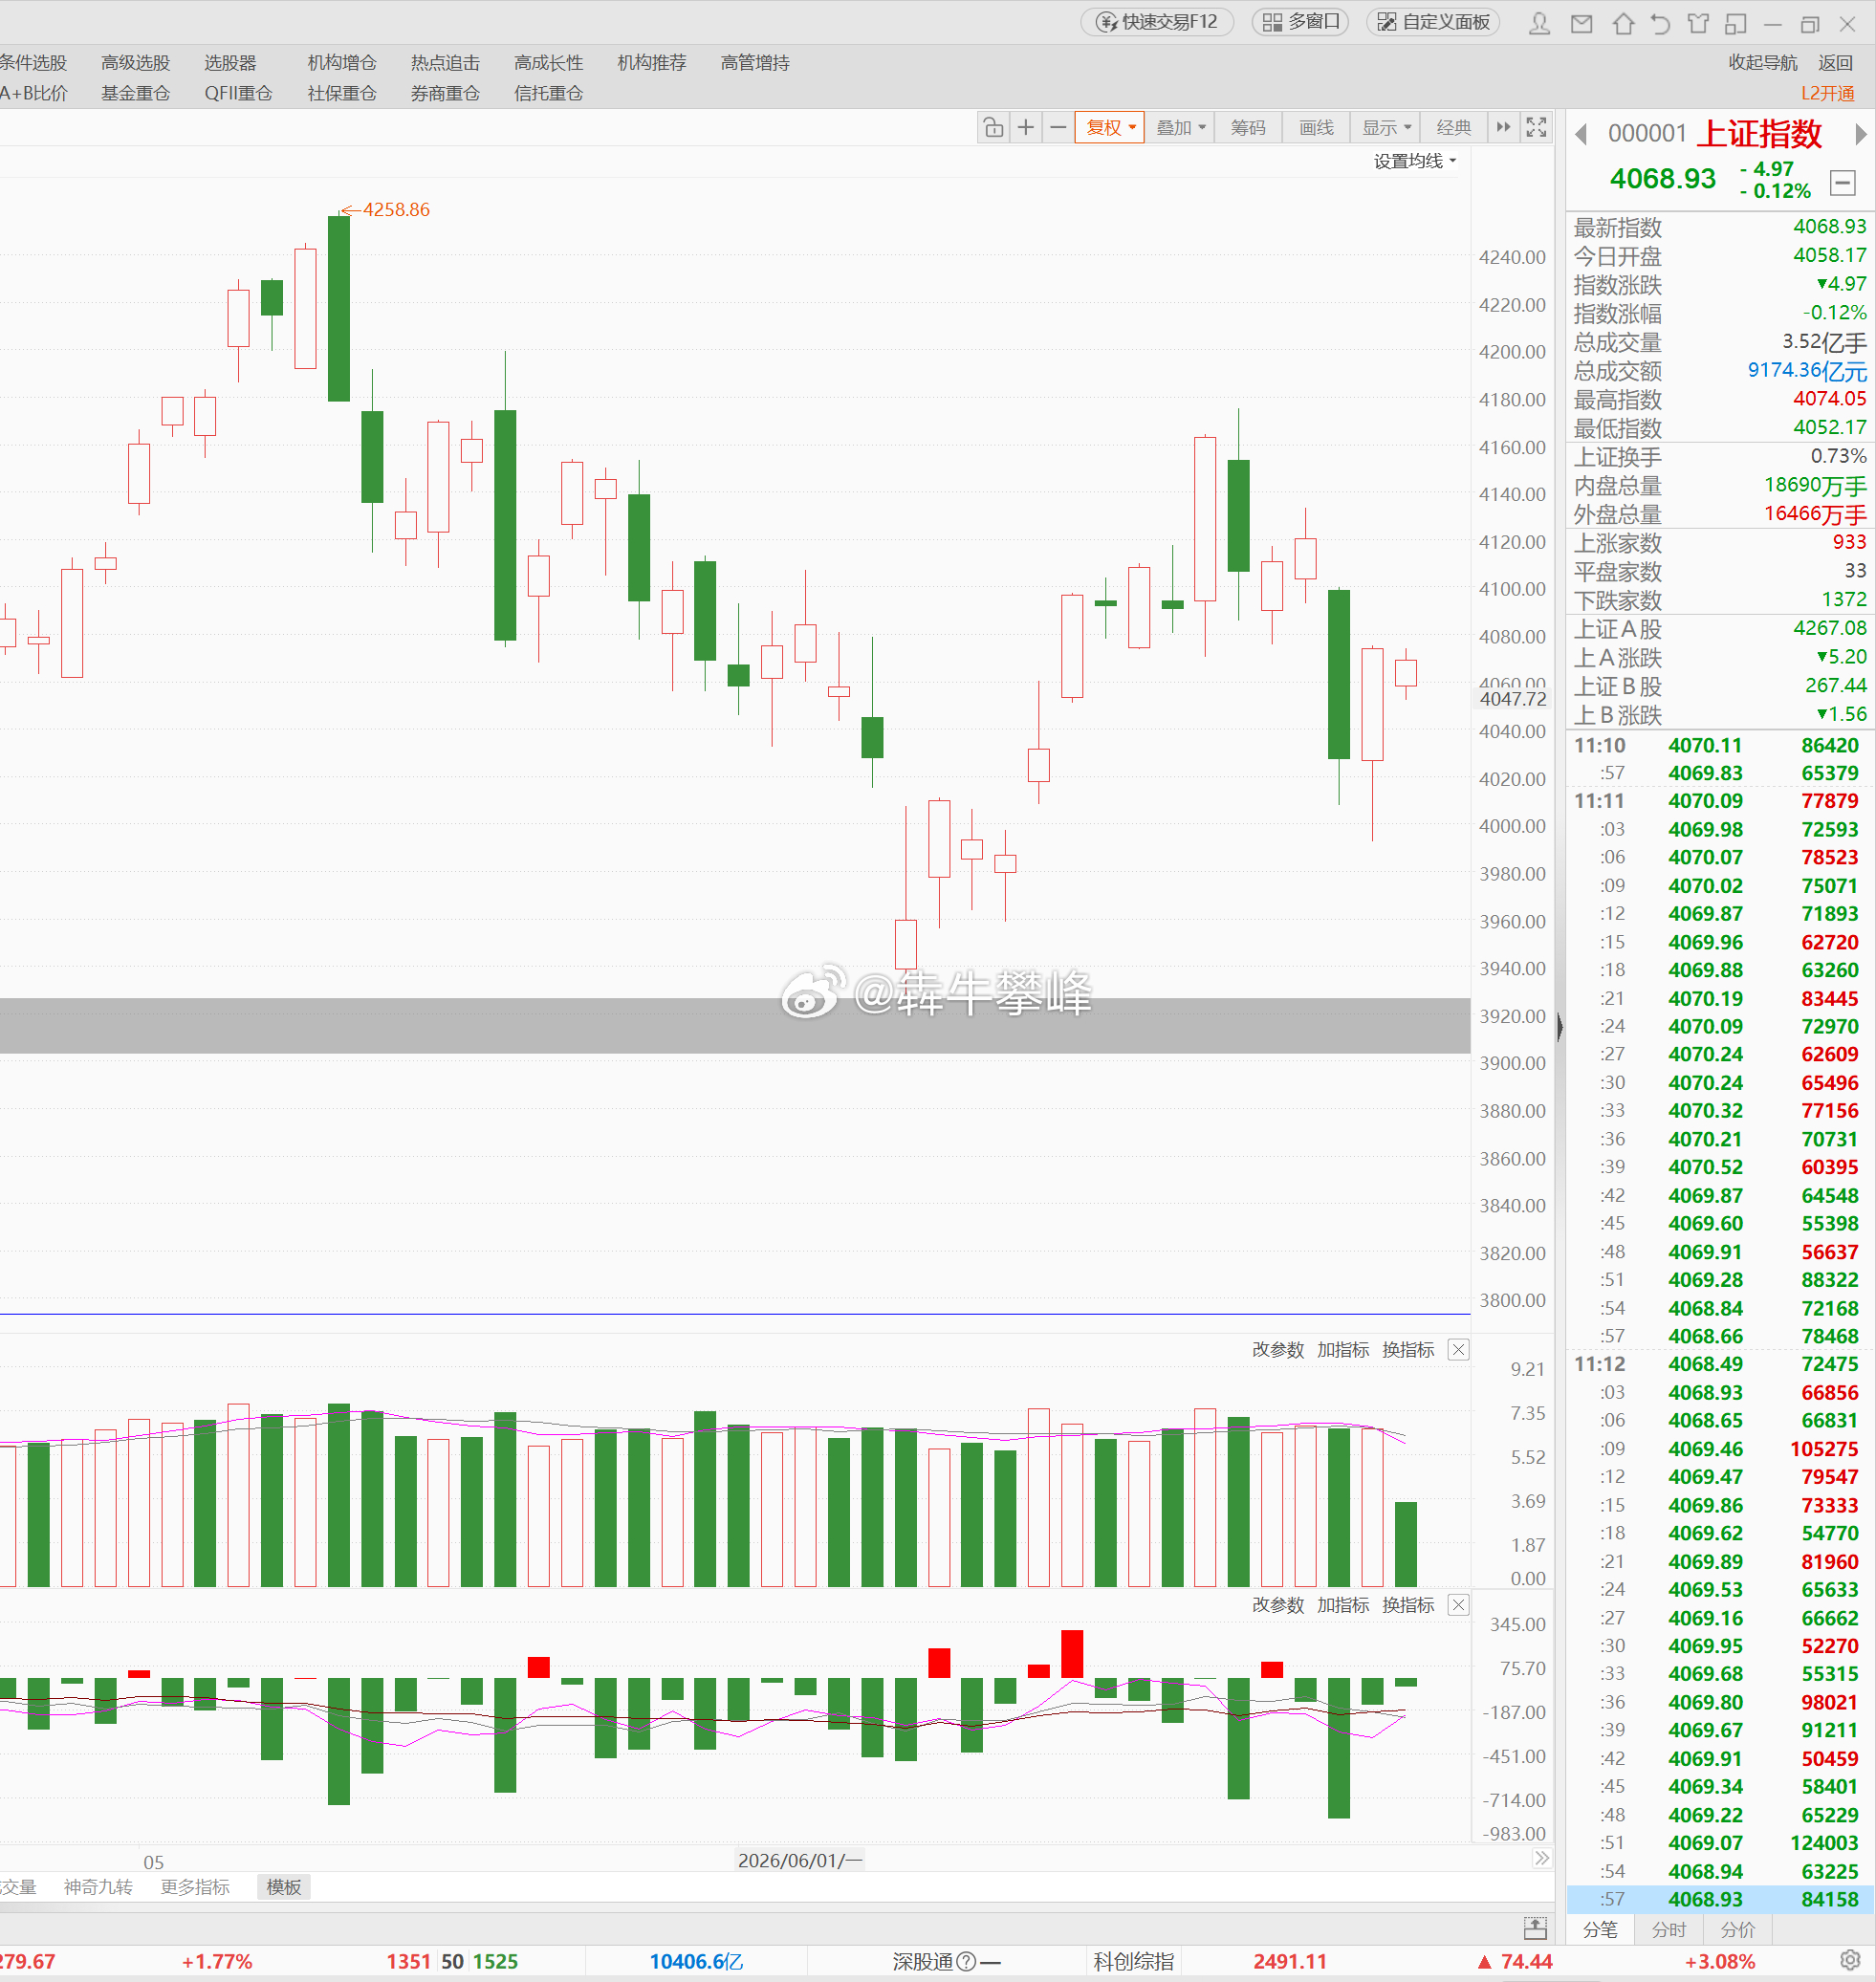Open 高成长性 menu item
The width and height of the screenshot is (1876, 1982).
coord(548,63)
